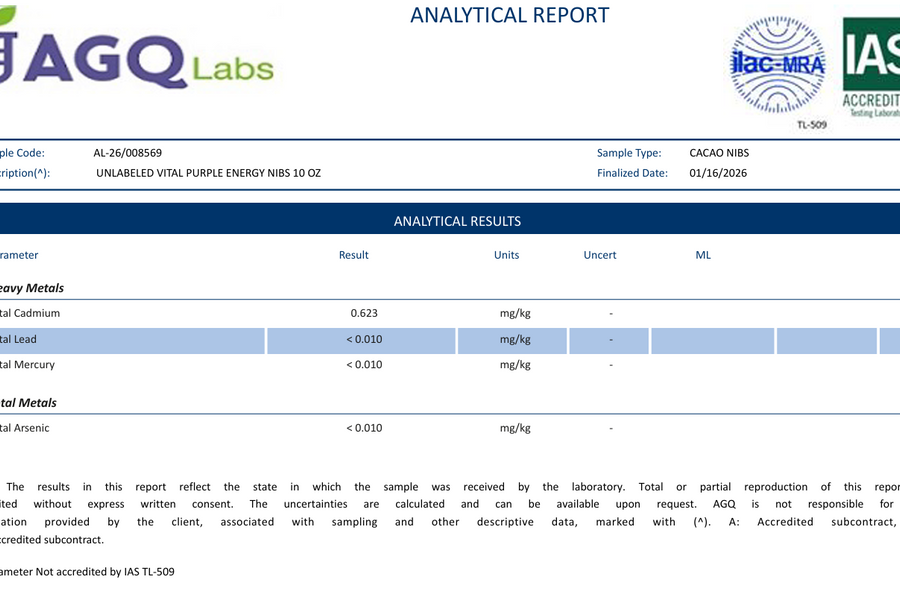Viewport: 900px width, 600px height.
Task: Click the Vital Purple Energy Nibs description
Action: (x=208, y=173)
